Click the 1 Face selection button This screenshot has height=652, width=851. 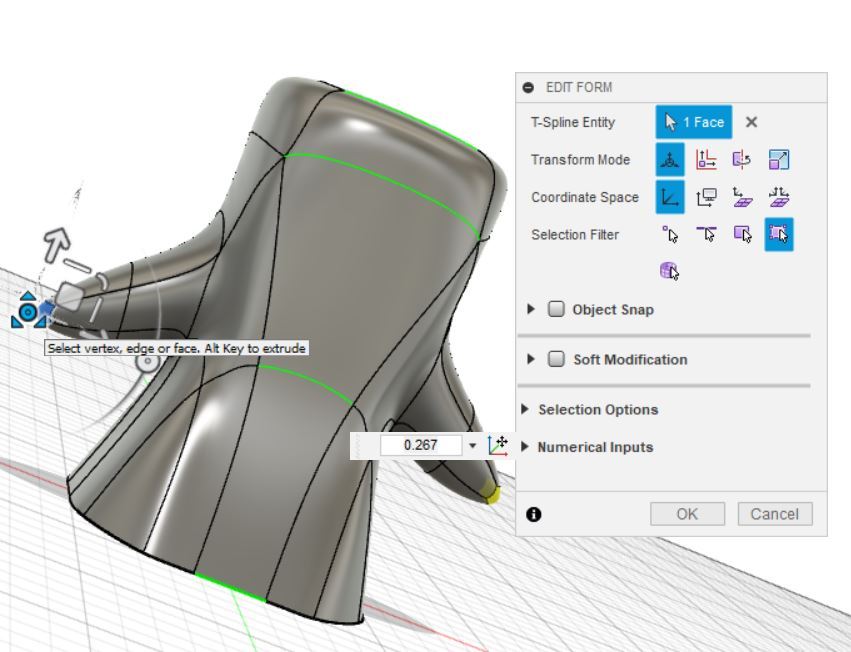coord(694,122)
